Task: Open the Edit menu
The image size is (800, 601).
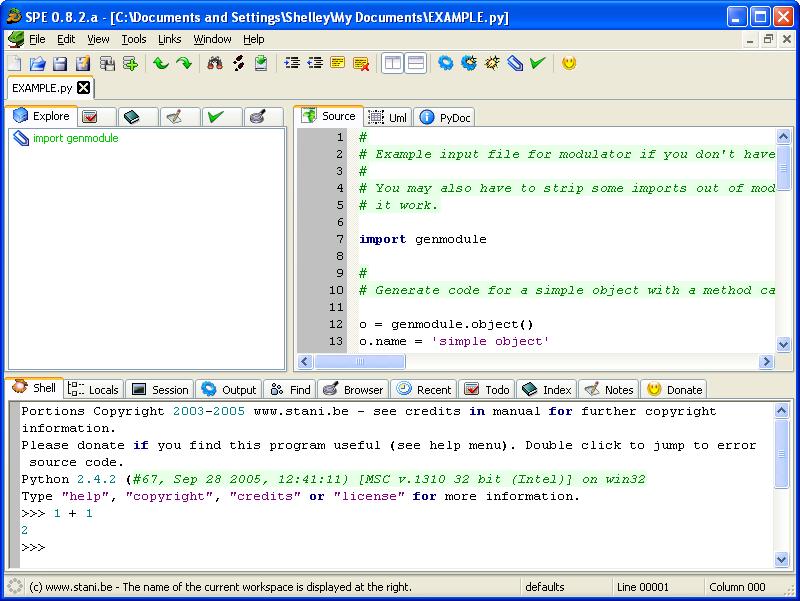Action: tap(66, 39)
